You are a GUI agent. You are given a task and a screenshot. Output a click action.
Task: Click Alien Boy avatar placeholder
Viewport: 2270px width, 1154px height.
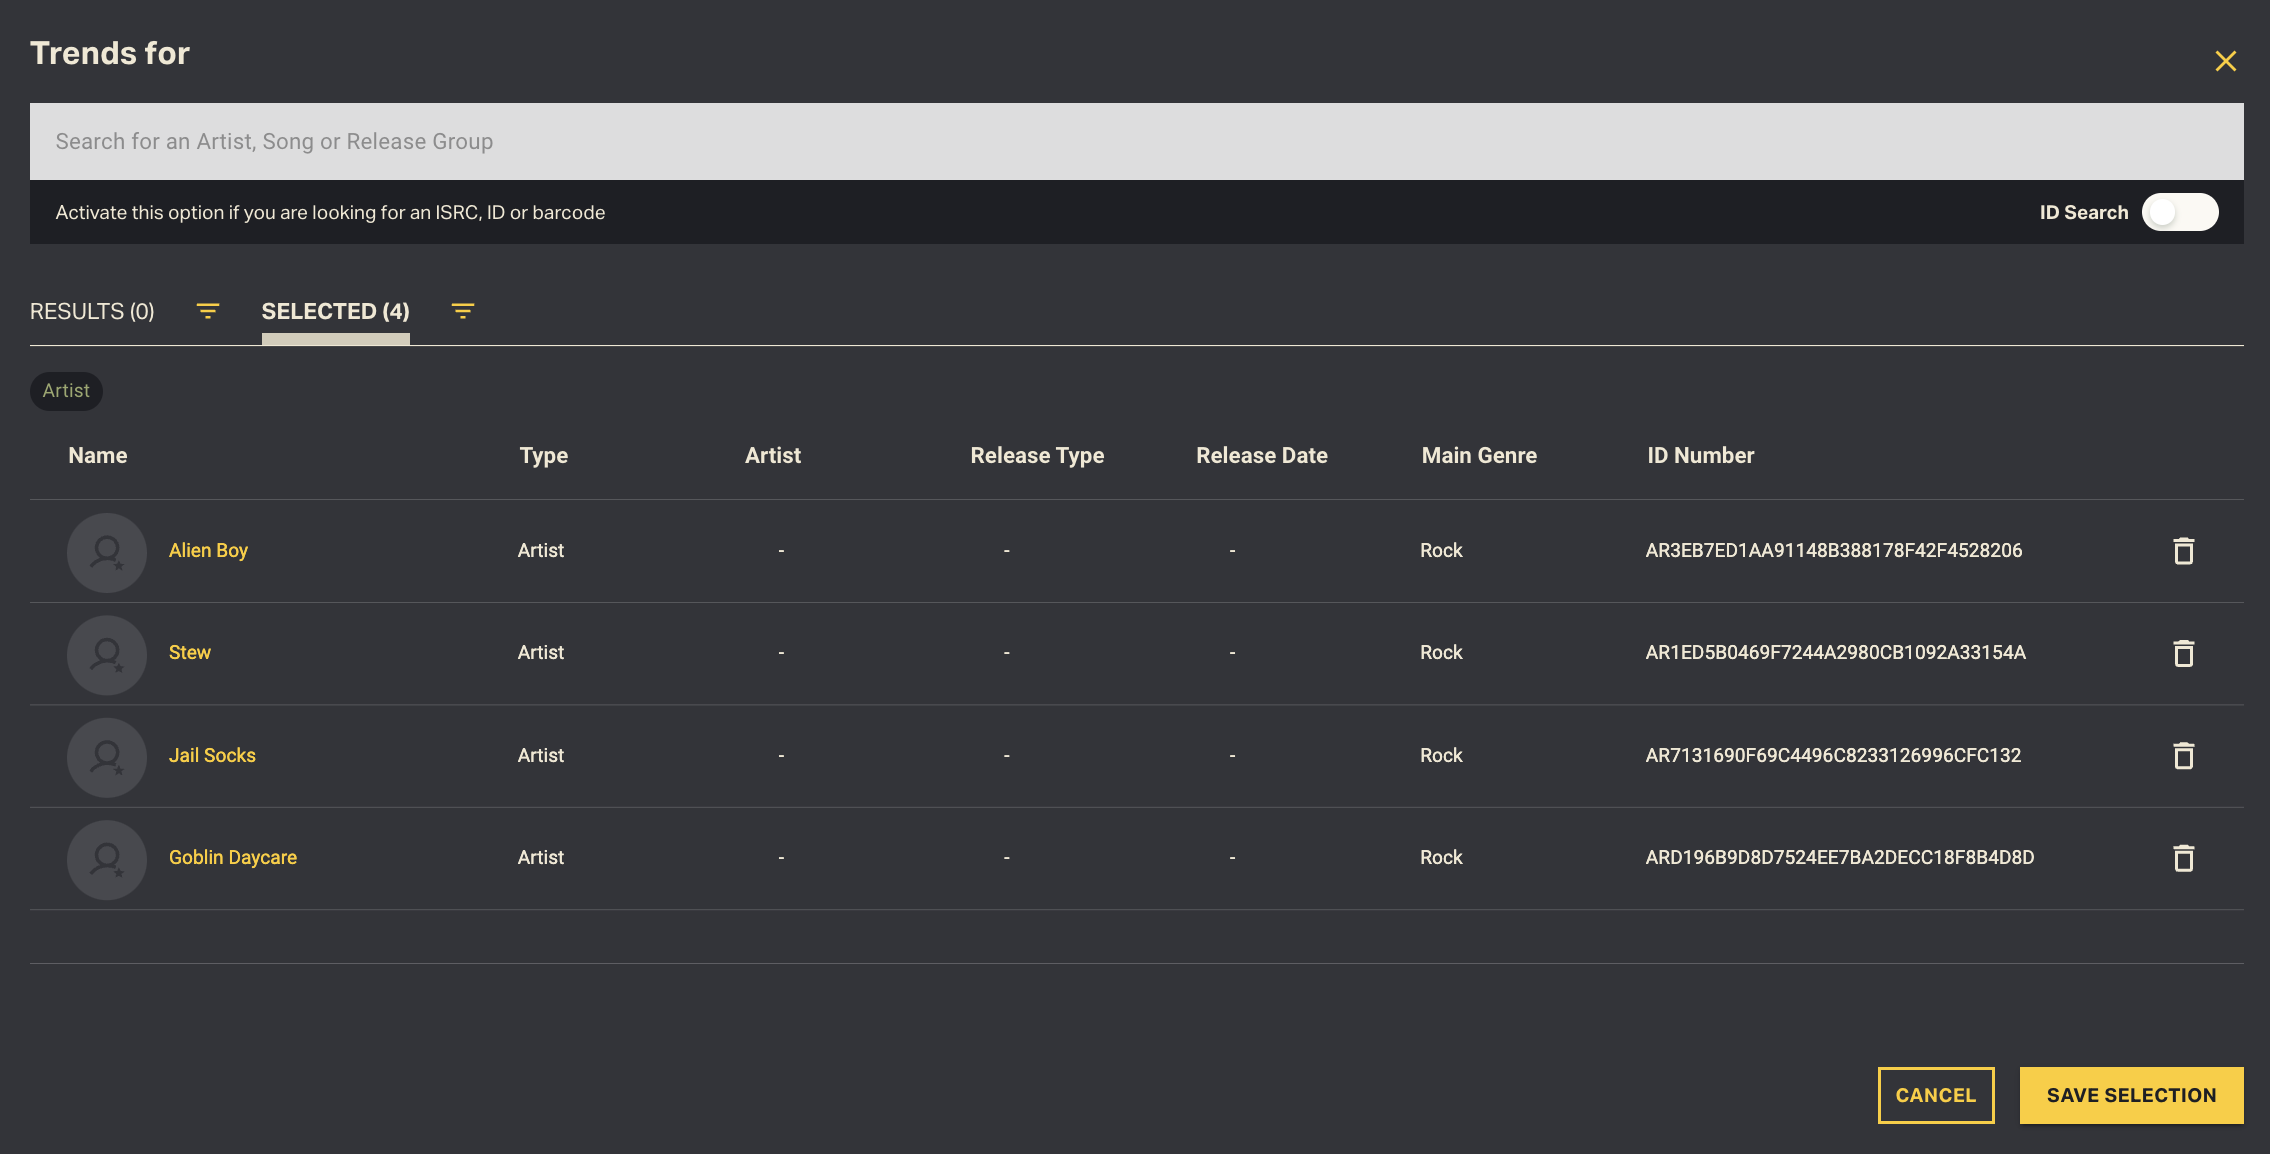coord(107,552)
